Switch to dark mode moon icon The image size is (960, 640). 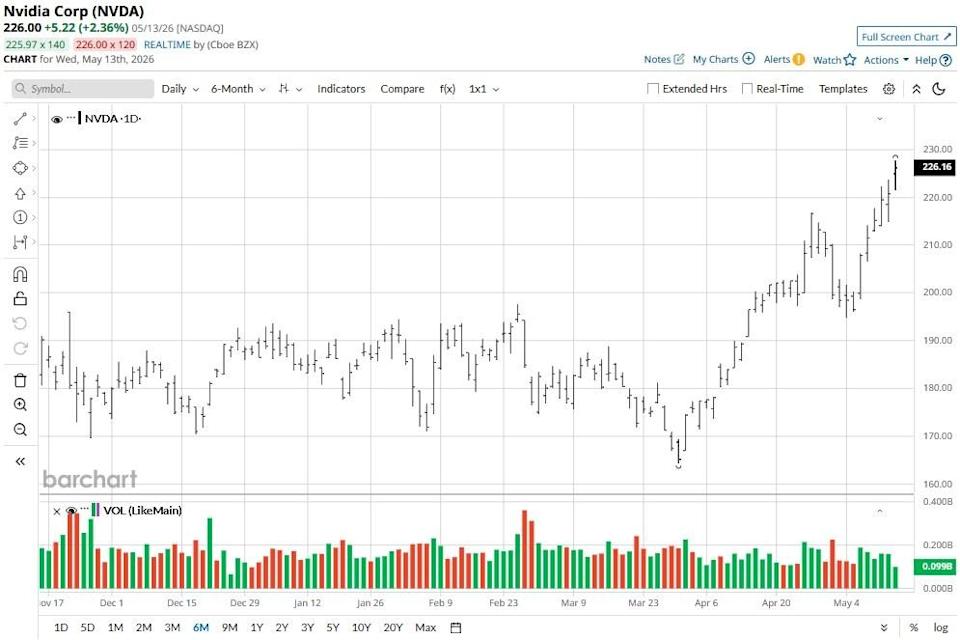(939, 89)
